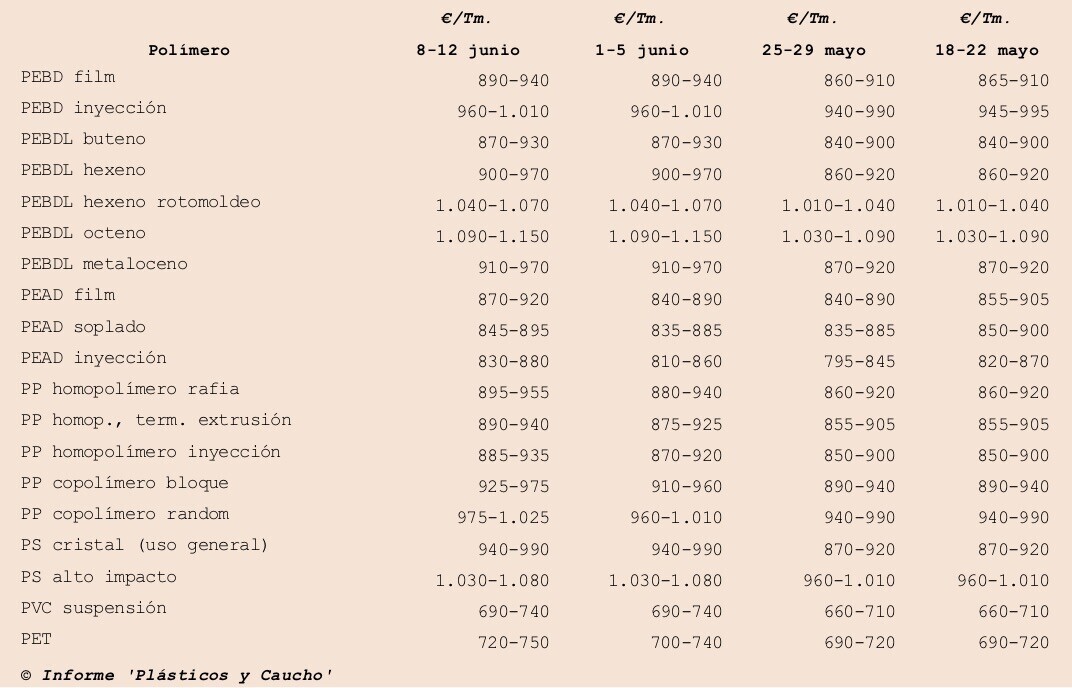1072x688 pixels.
Task: Select PEAD soplado row label
Action: click(x=83, y=327)
